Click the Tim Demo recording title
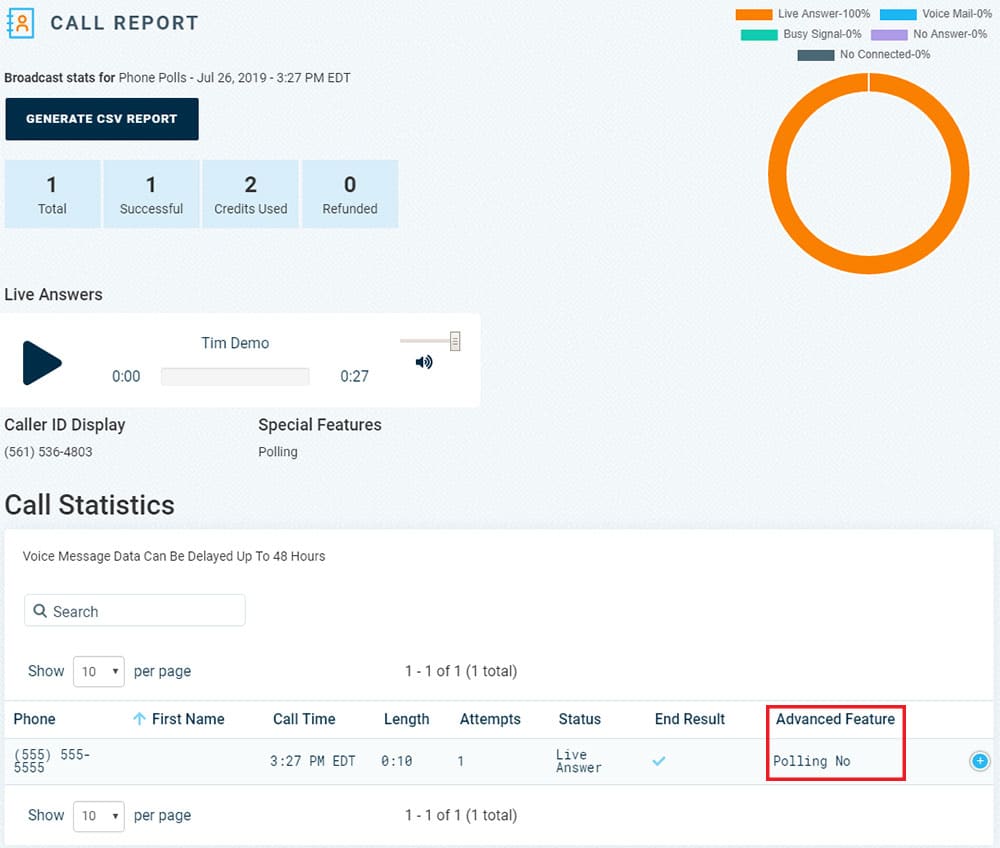 235,343
